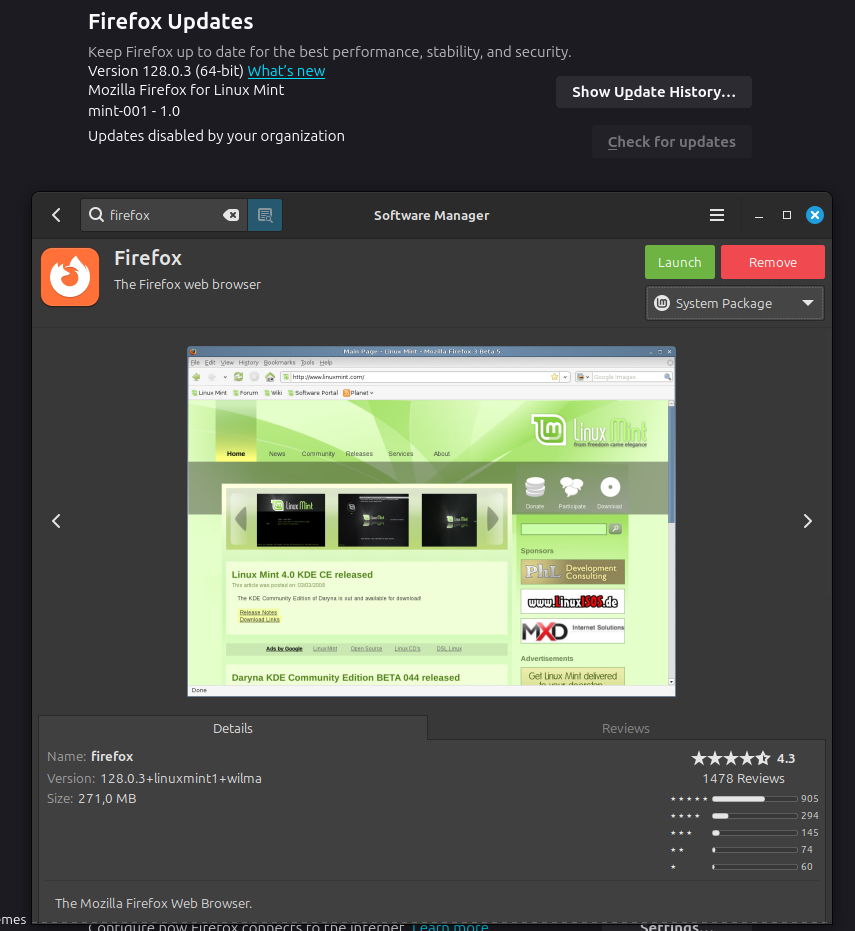Click the five-star rating bar
This screenshot has width=855, height=931.
pos(755,799)
